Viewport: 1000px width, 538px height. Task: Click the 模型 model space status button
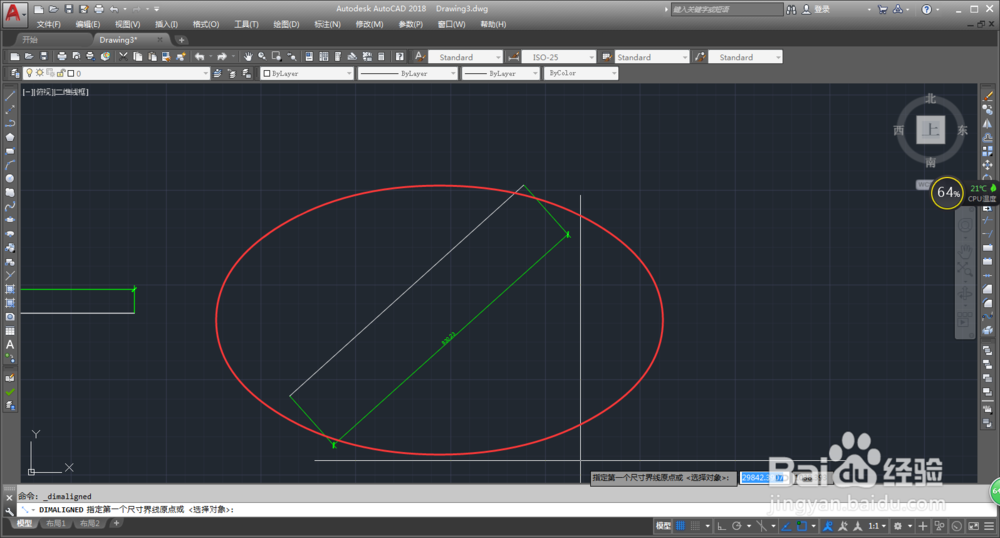point(663,526)
